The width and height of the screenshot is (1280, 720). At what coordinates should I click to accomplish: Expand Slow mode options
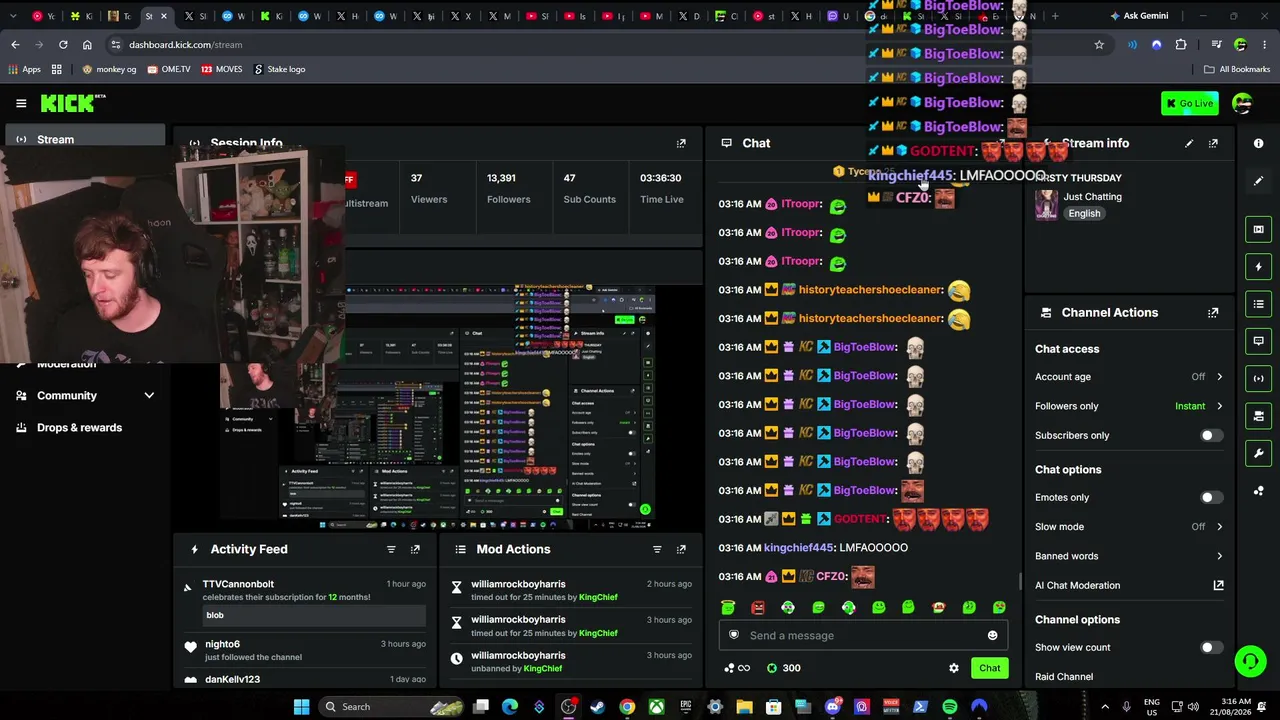1219,527
